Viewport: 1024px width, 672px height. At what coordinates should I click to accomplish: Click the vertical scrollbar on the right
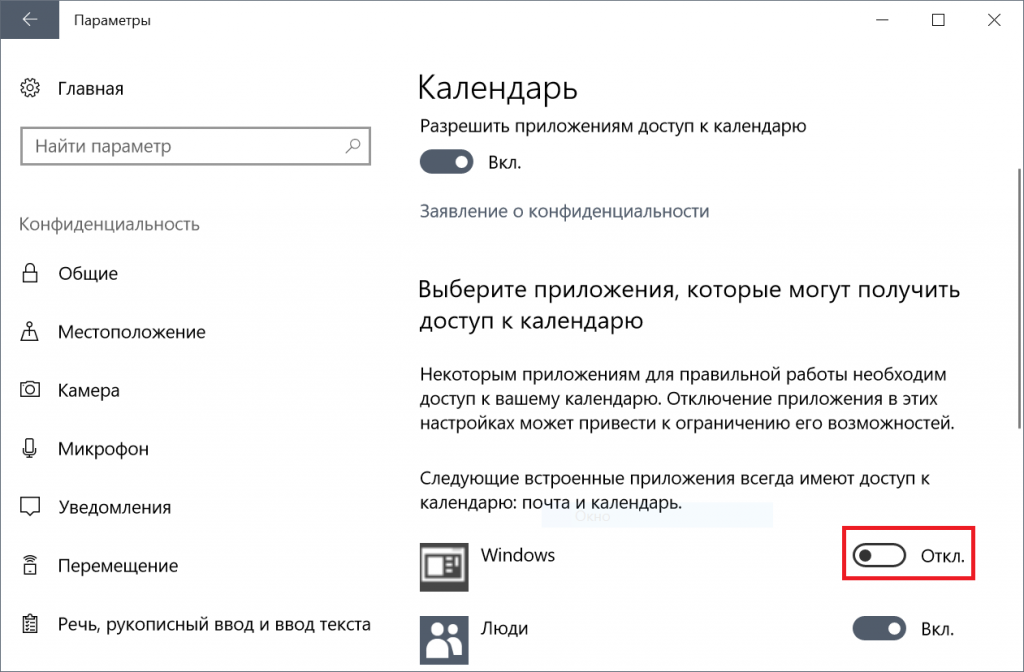(1019, 298)
